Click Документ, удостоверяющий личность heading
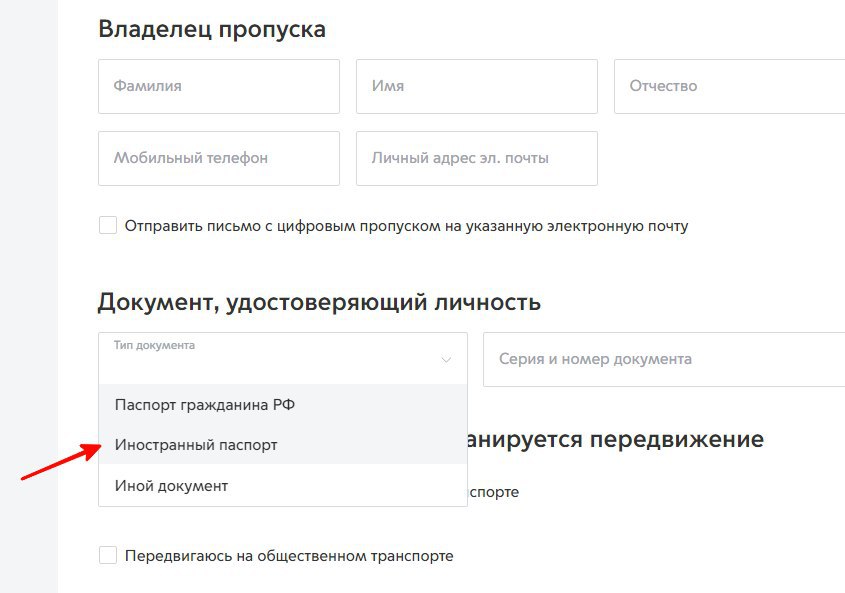Screen dimensions: 845x593 click(319, 302)
